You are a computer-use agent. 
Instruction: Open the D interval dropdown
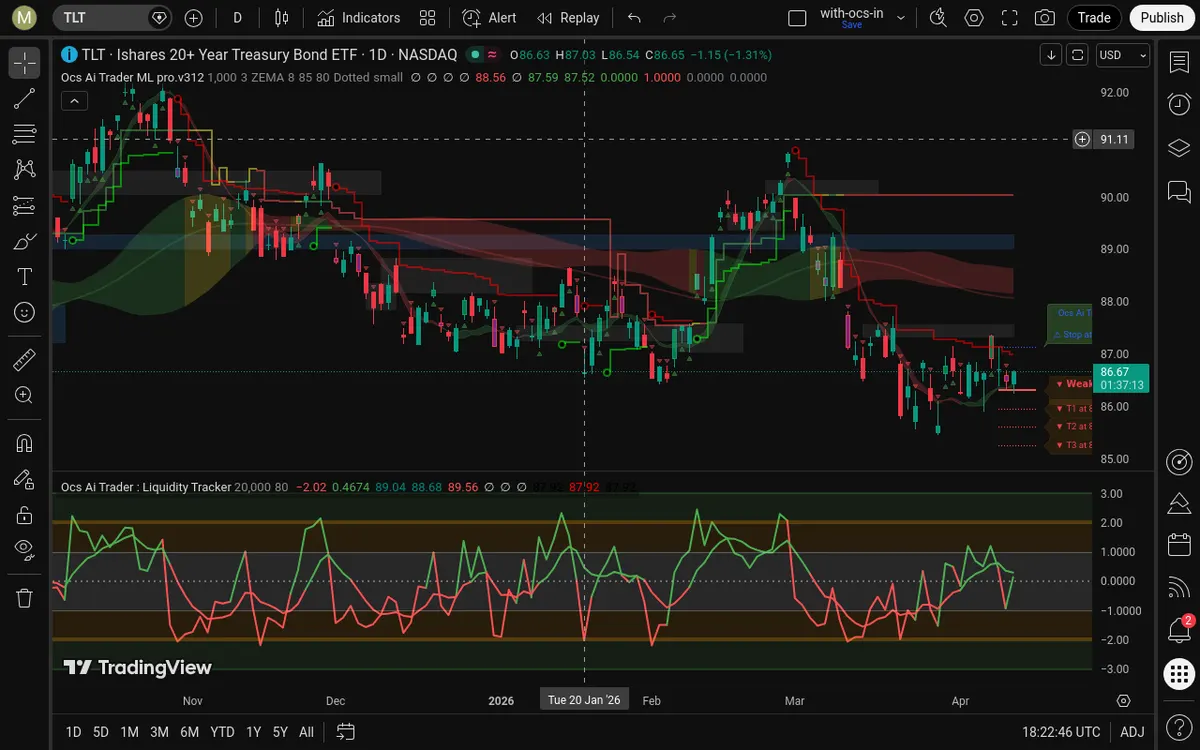(x=238, y=18)
